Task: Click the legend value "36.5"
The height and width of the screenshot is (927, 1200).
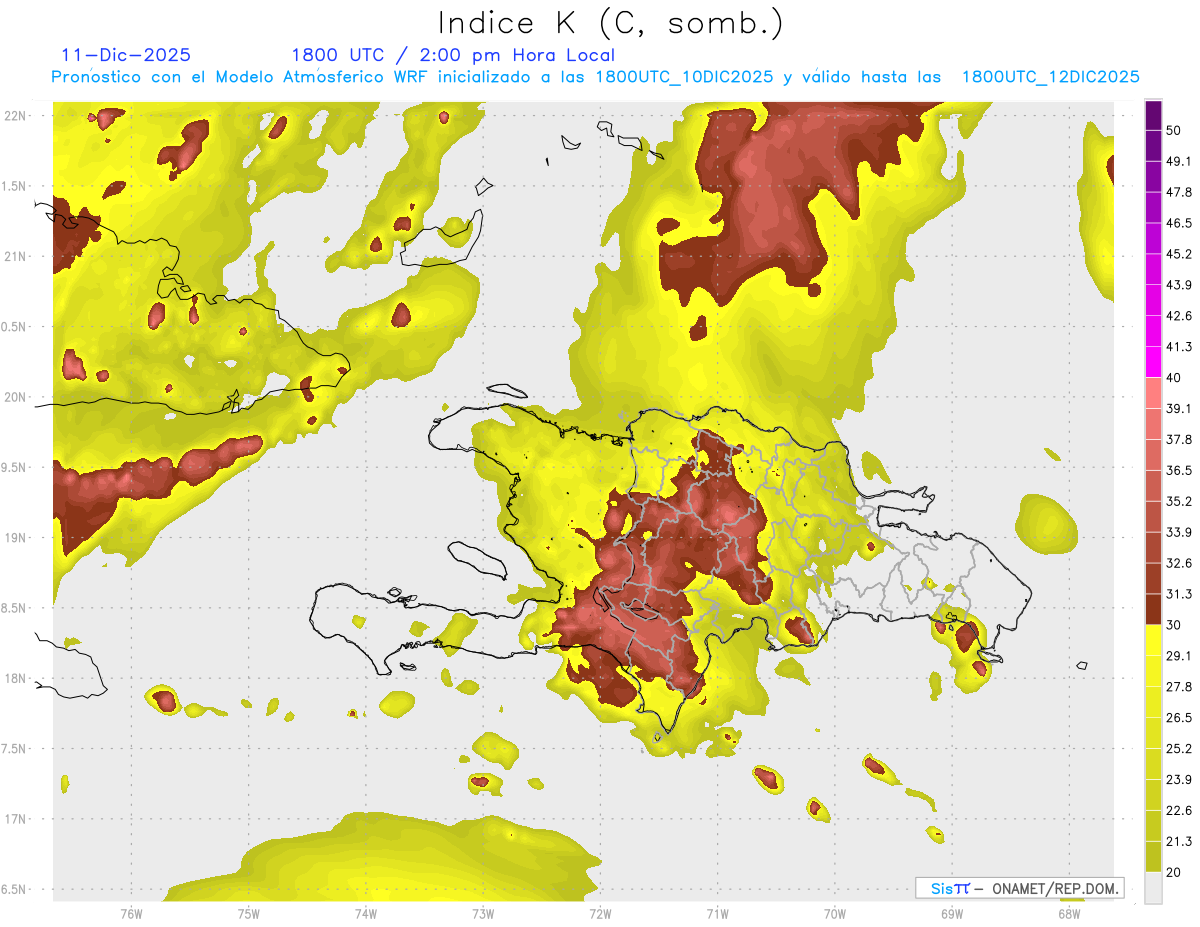Action: point(1179,470)
